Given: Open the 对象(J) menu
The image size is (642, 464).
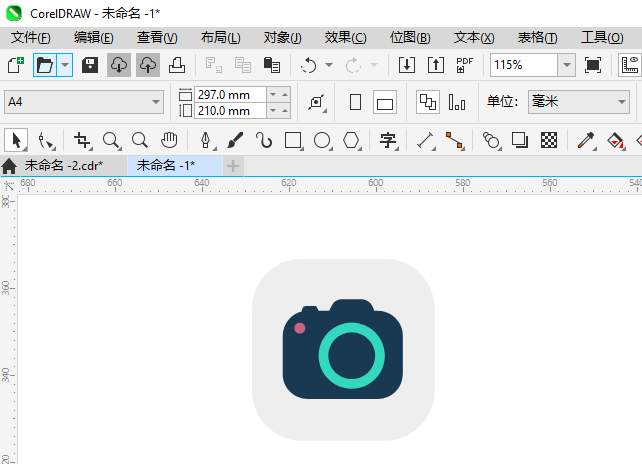Looking at the screenshot, I should pos(283,38).
